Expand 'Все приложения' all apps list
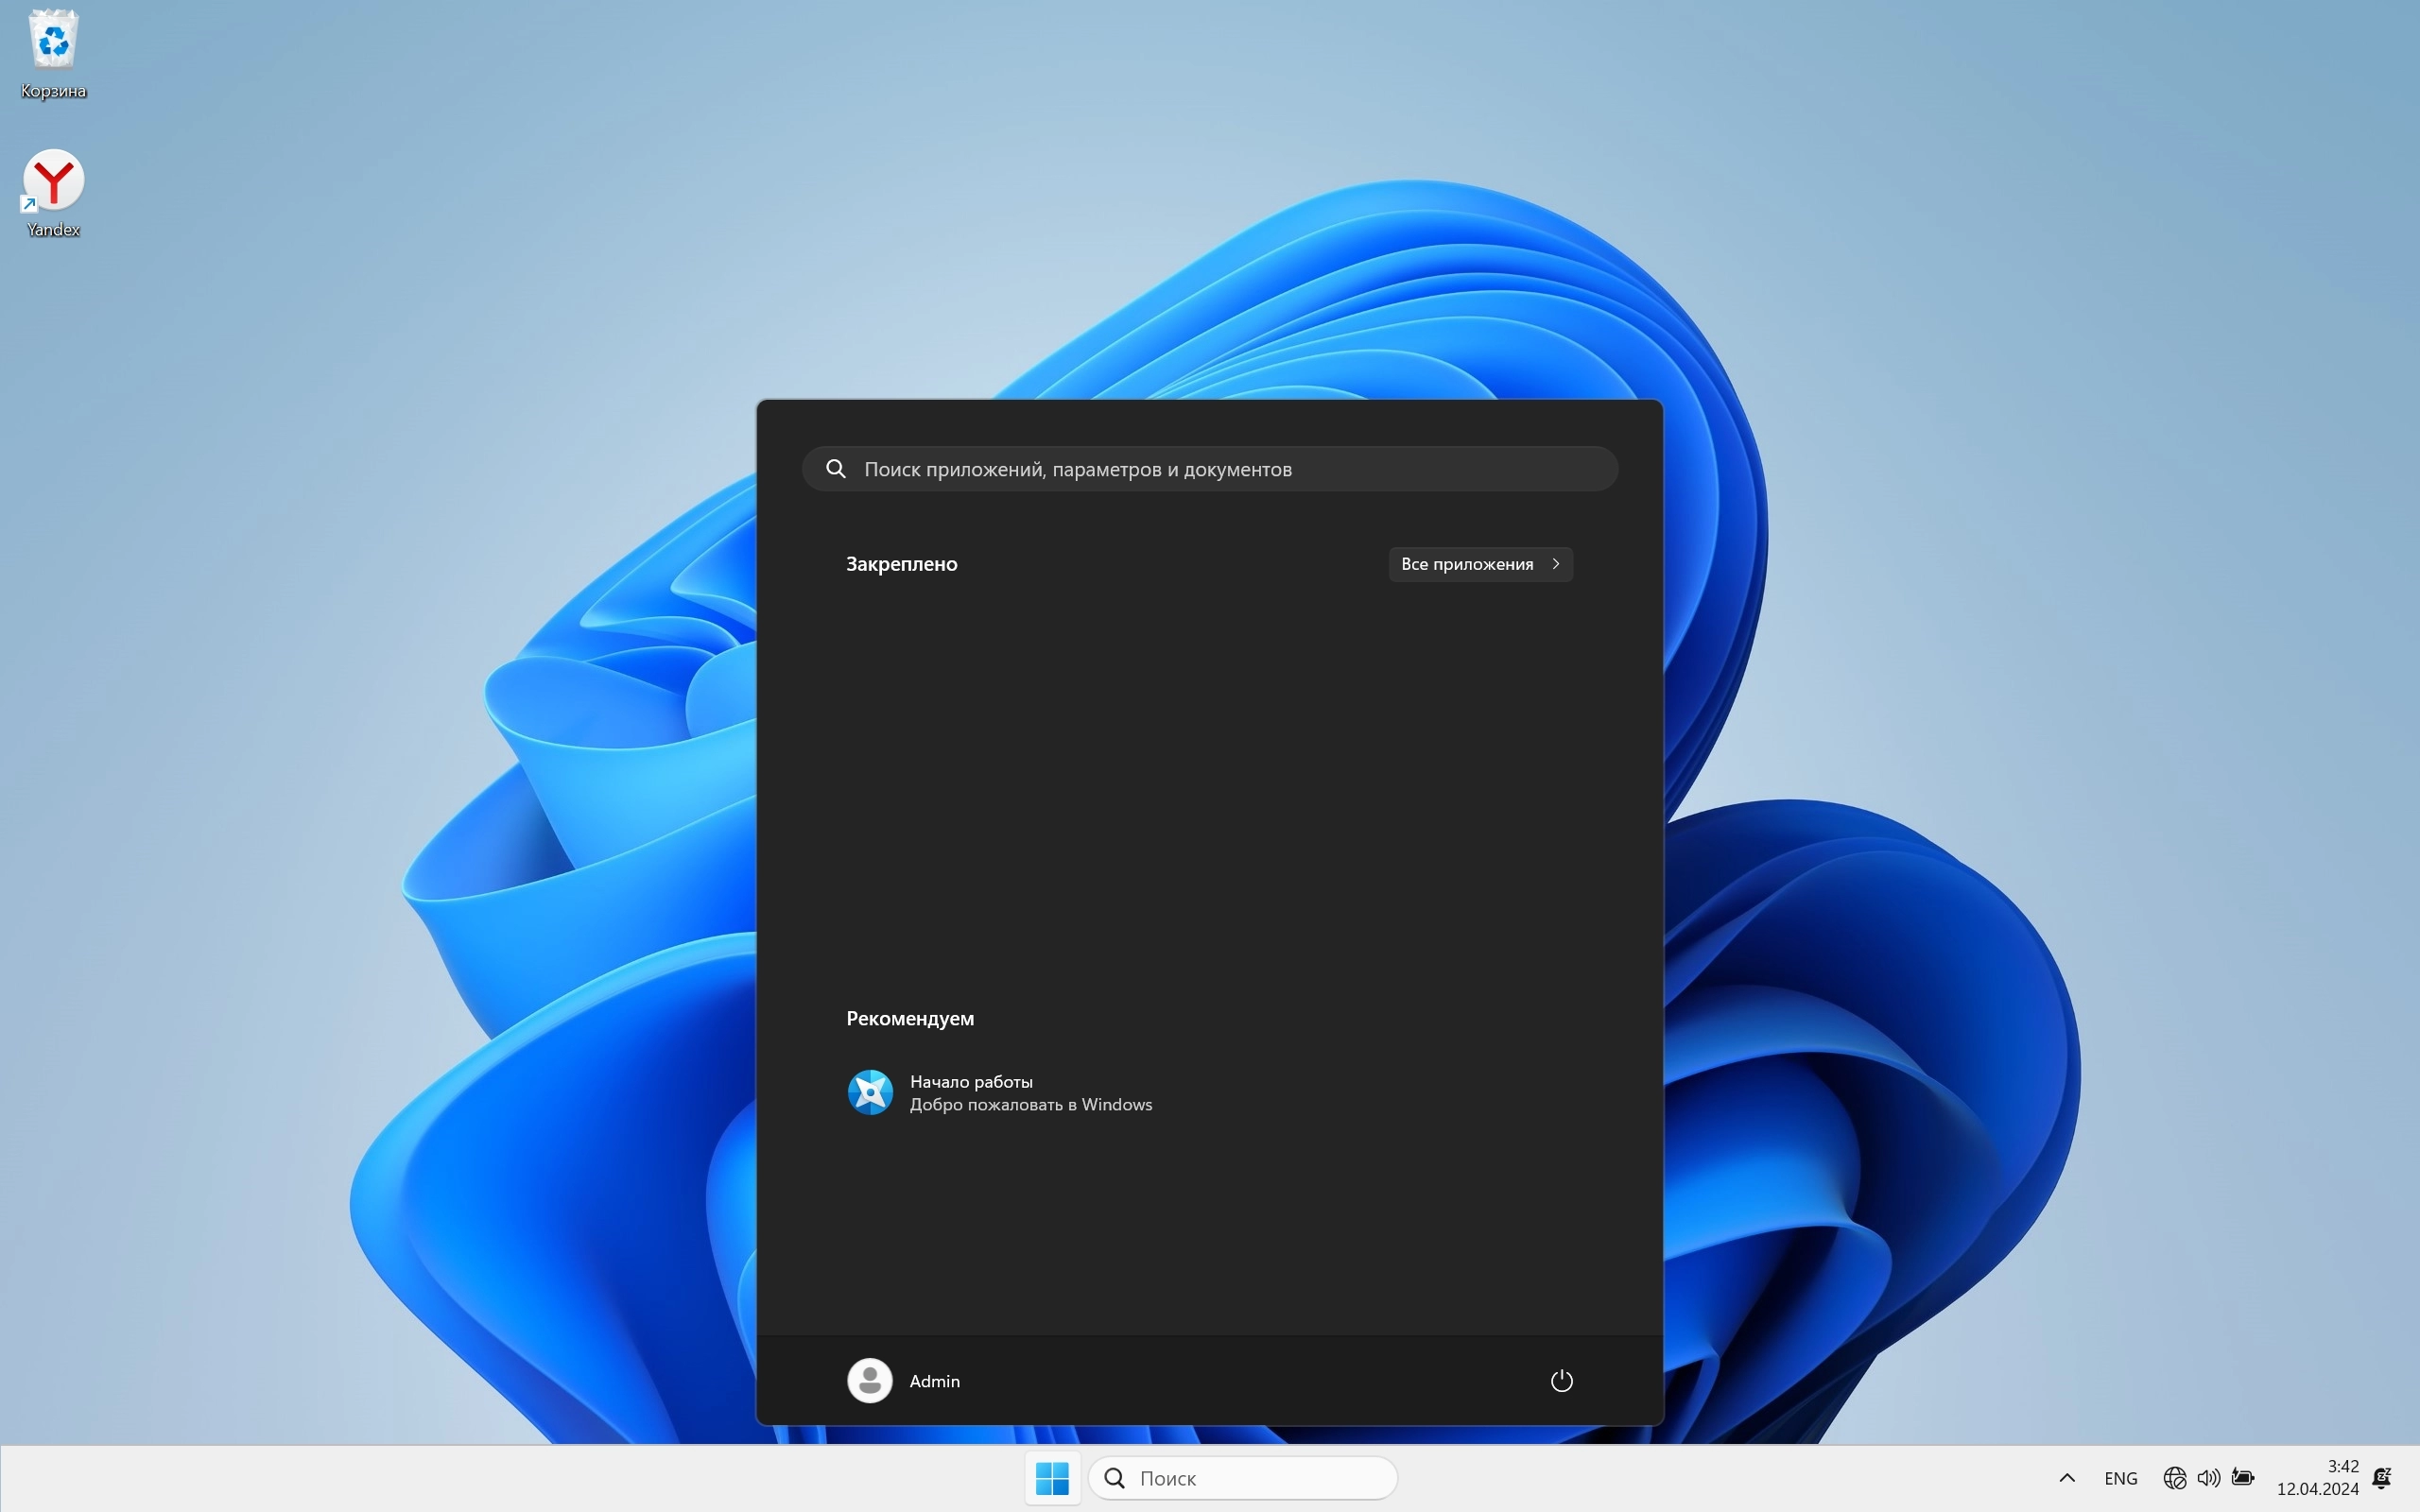This screenshot has width=2420, height=1512. [x=1480, y=564]
